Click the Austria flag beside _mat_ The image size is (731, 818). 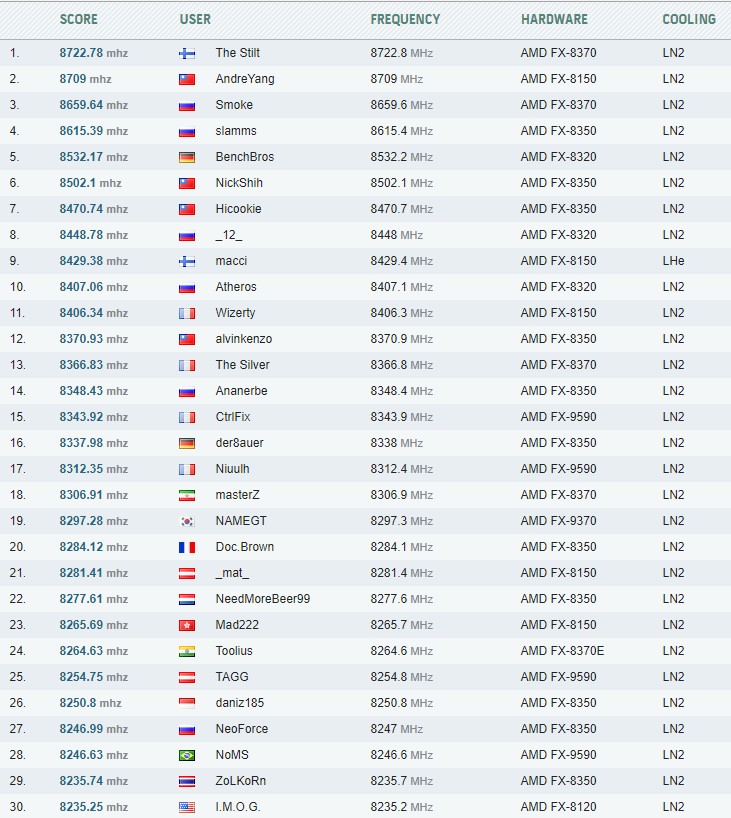click(187, 573)
